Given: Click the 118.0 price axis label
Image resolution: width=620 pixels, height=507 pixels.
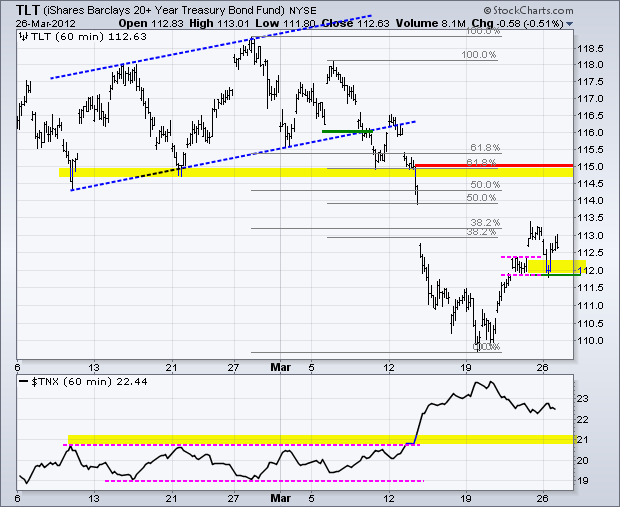Looking at the screenshot, I should click(590, 65).
